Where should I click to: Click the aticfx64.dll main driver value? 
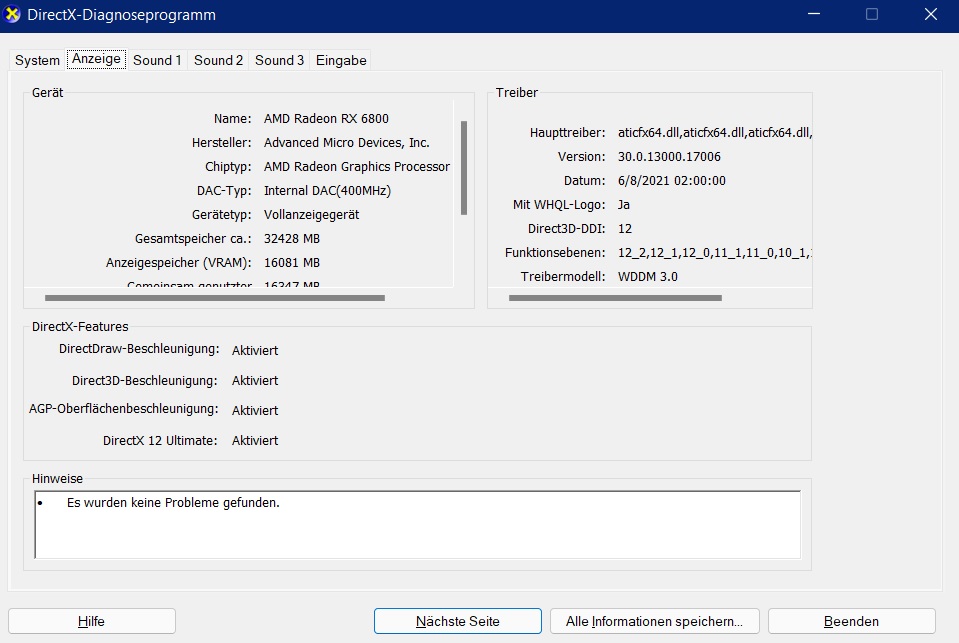point(714,133)
